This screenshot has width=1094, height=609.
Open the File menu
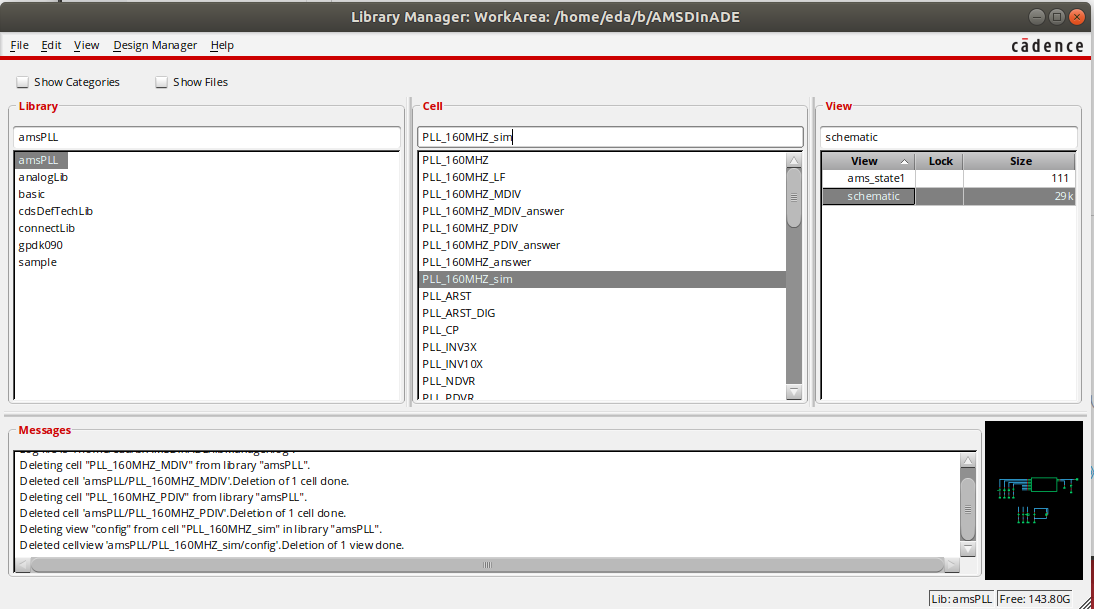(x=20, y=45)
